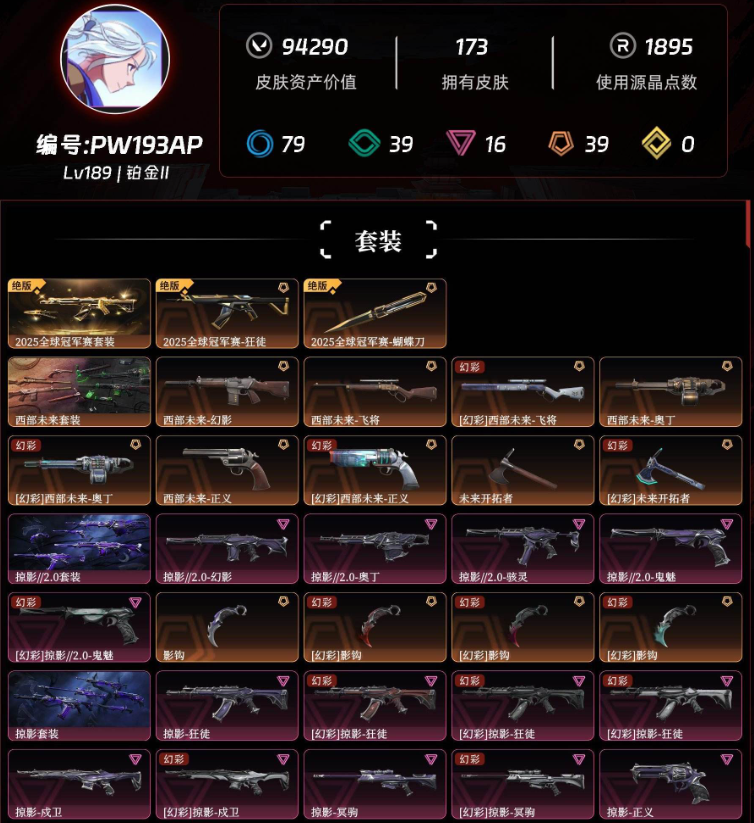
Task: Click the red scrollbar at right edge
Action: (748, 223)
